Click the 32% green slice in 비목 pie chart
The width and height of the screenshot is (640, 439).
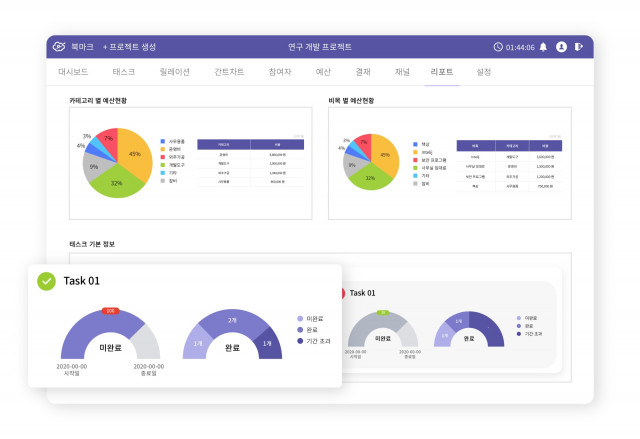point(368,176)
